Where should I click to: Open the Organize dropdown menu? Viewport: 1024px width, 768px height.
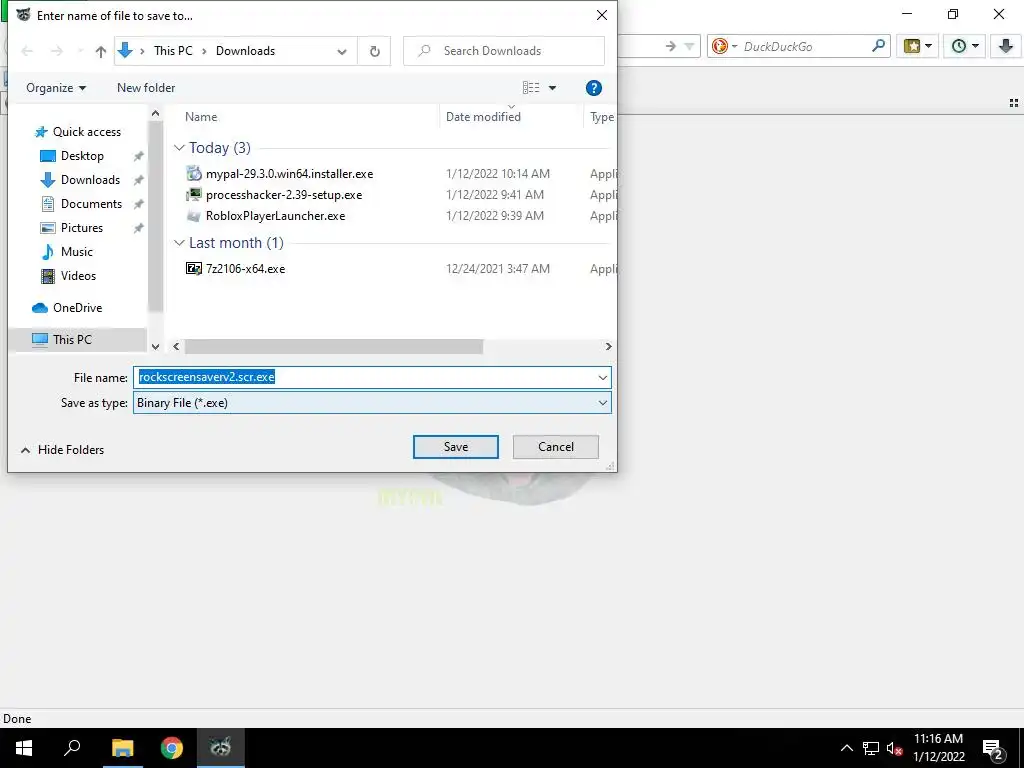click(56, 88)
